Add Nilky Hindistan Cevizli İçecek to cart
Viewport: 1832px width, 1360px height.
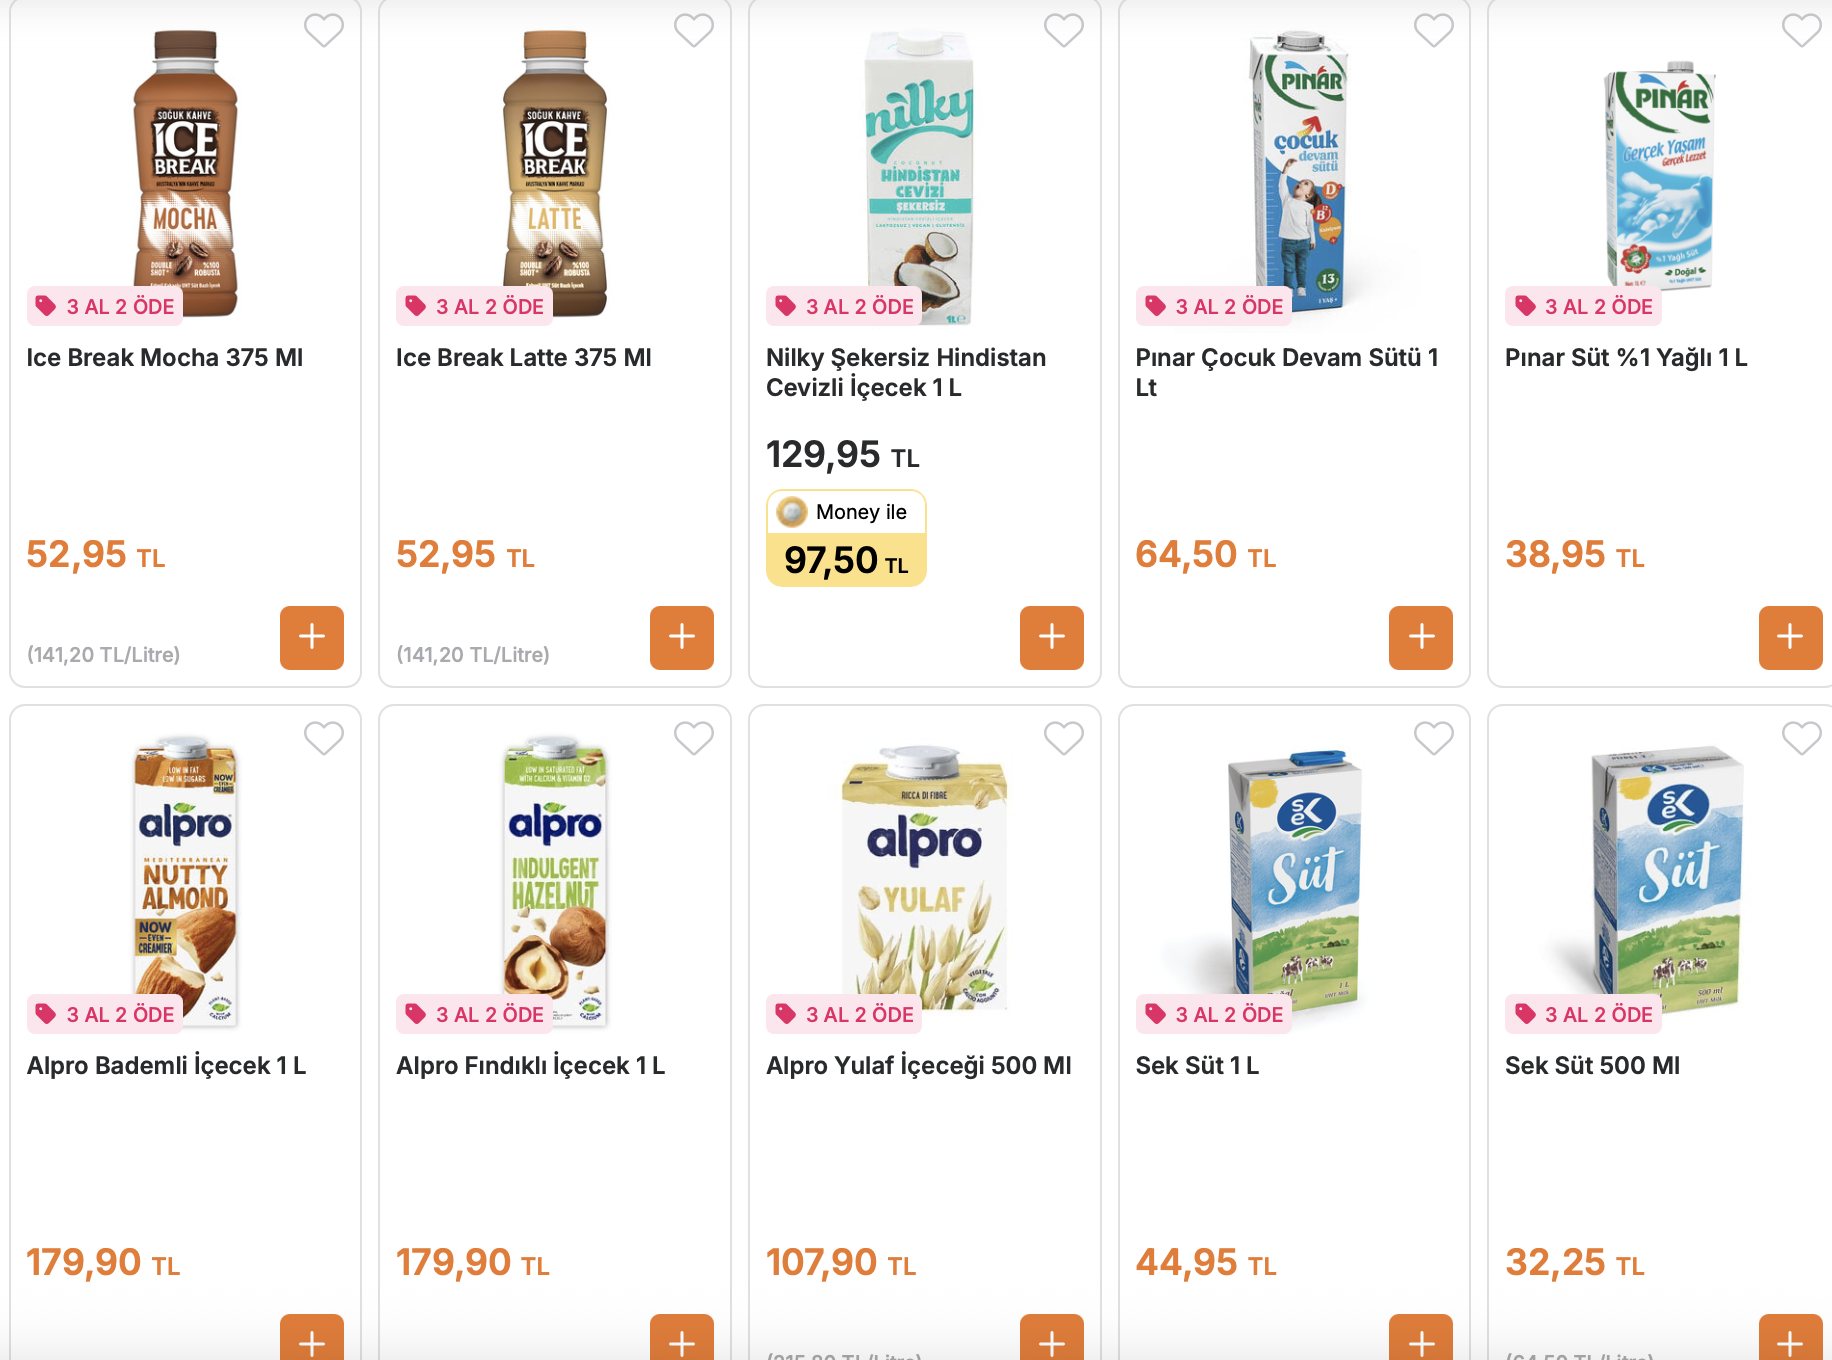click(1052, 637)
